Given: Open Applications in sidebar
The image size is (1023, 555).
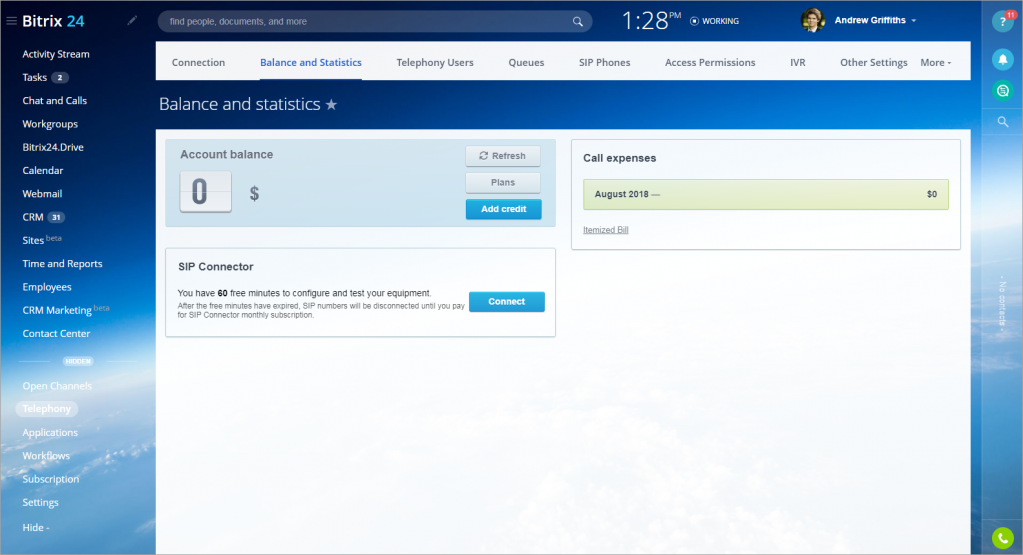Looking at the screenshot, I should 50,432.
